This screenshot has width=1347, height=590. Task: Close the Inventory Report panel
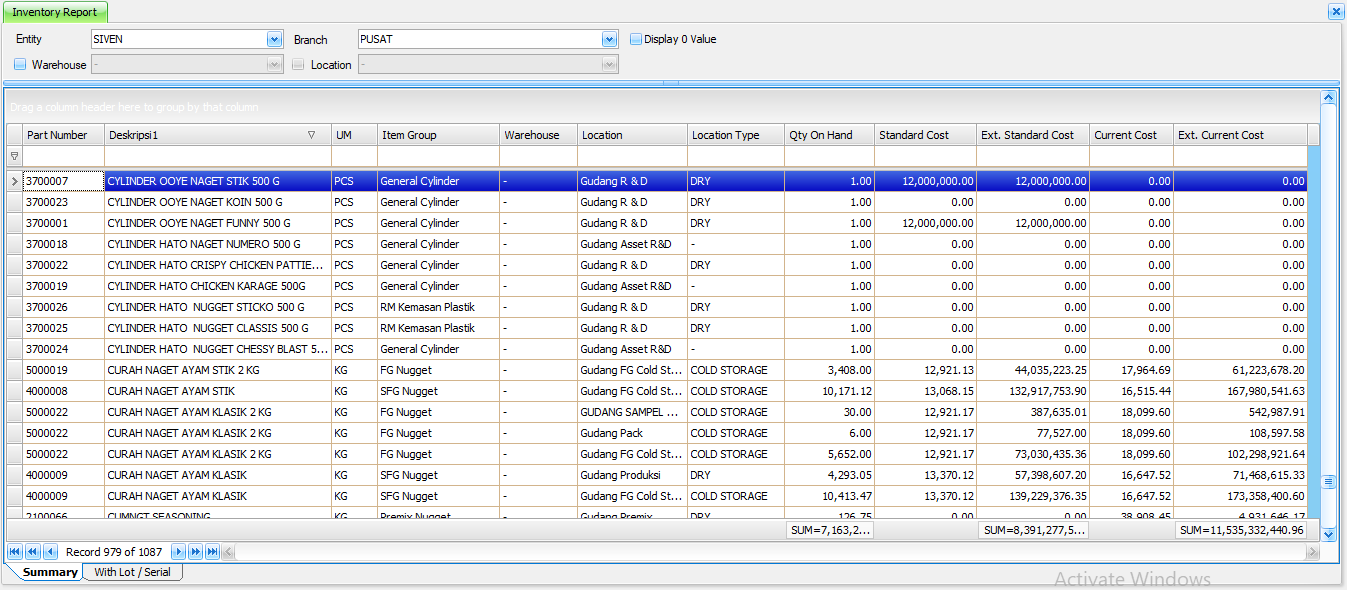point(1335,11)
